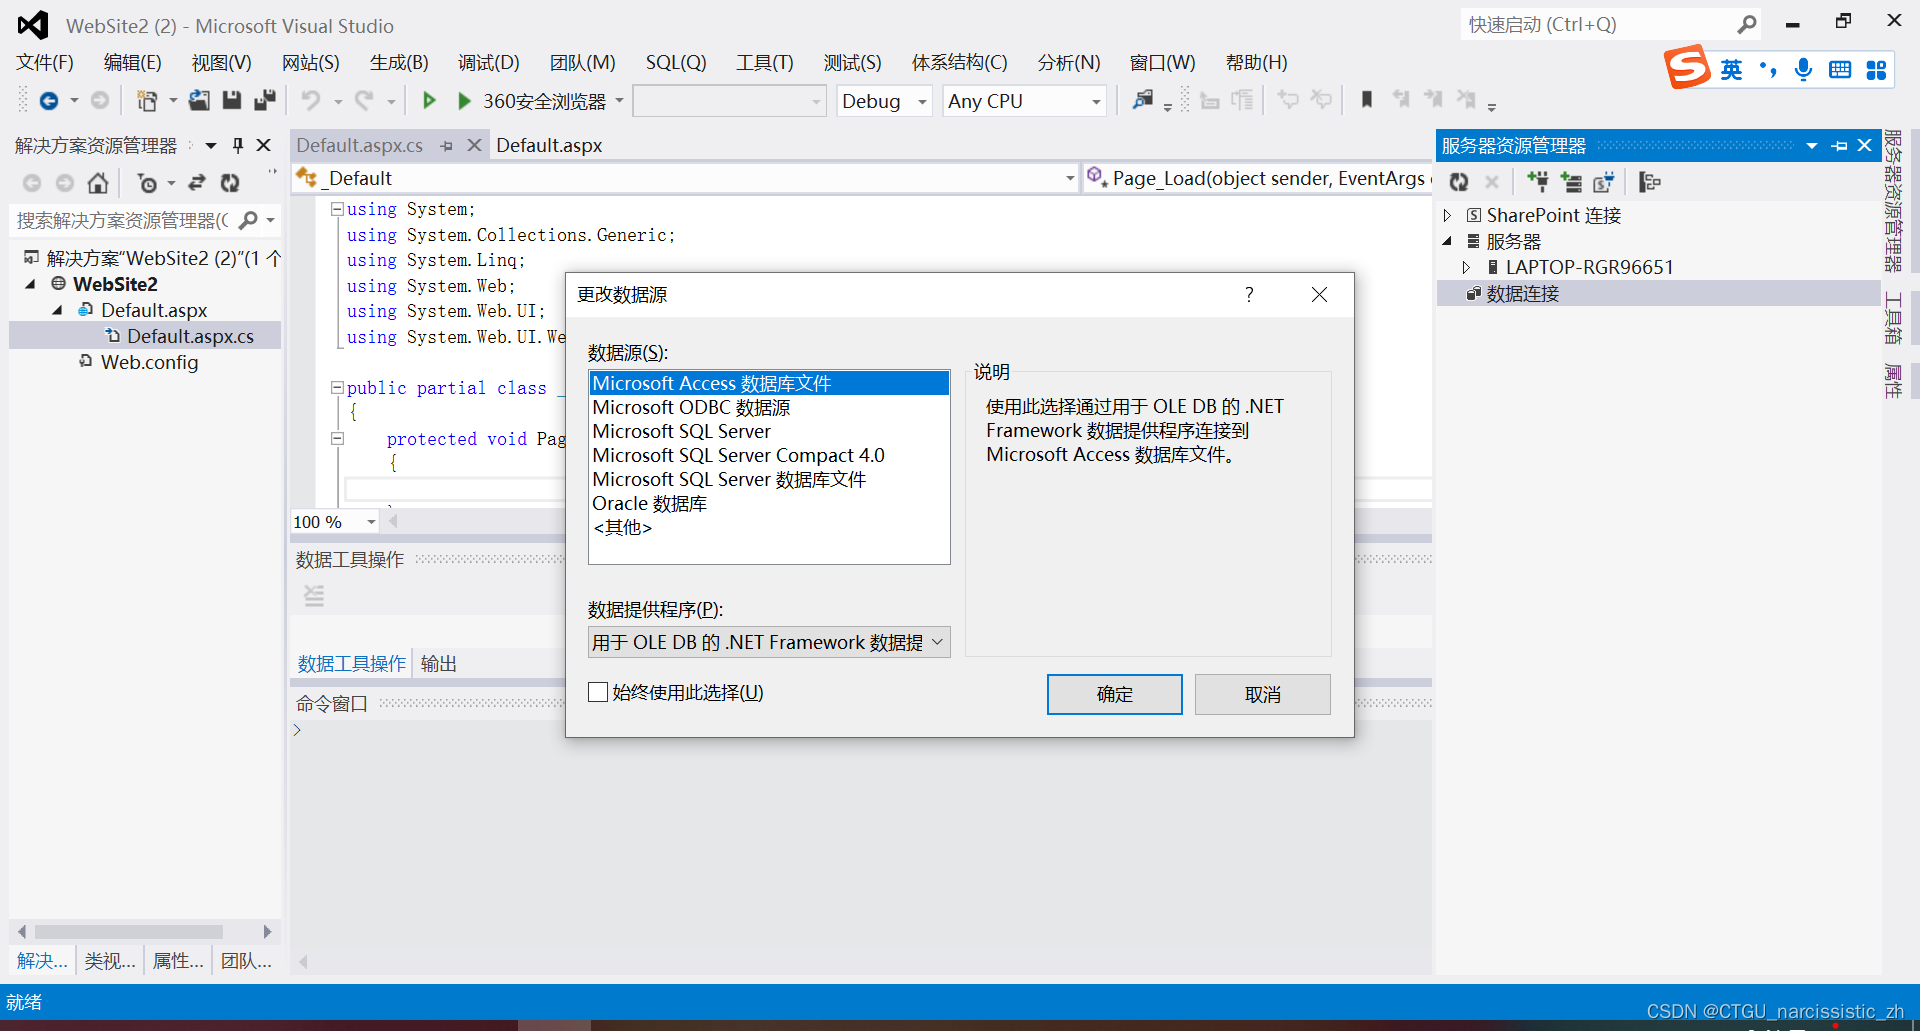Open the SQL(Q) menu
The width and height of the screenshot is (1920, 1031).
pos(676,63)
